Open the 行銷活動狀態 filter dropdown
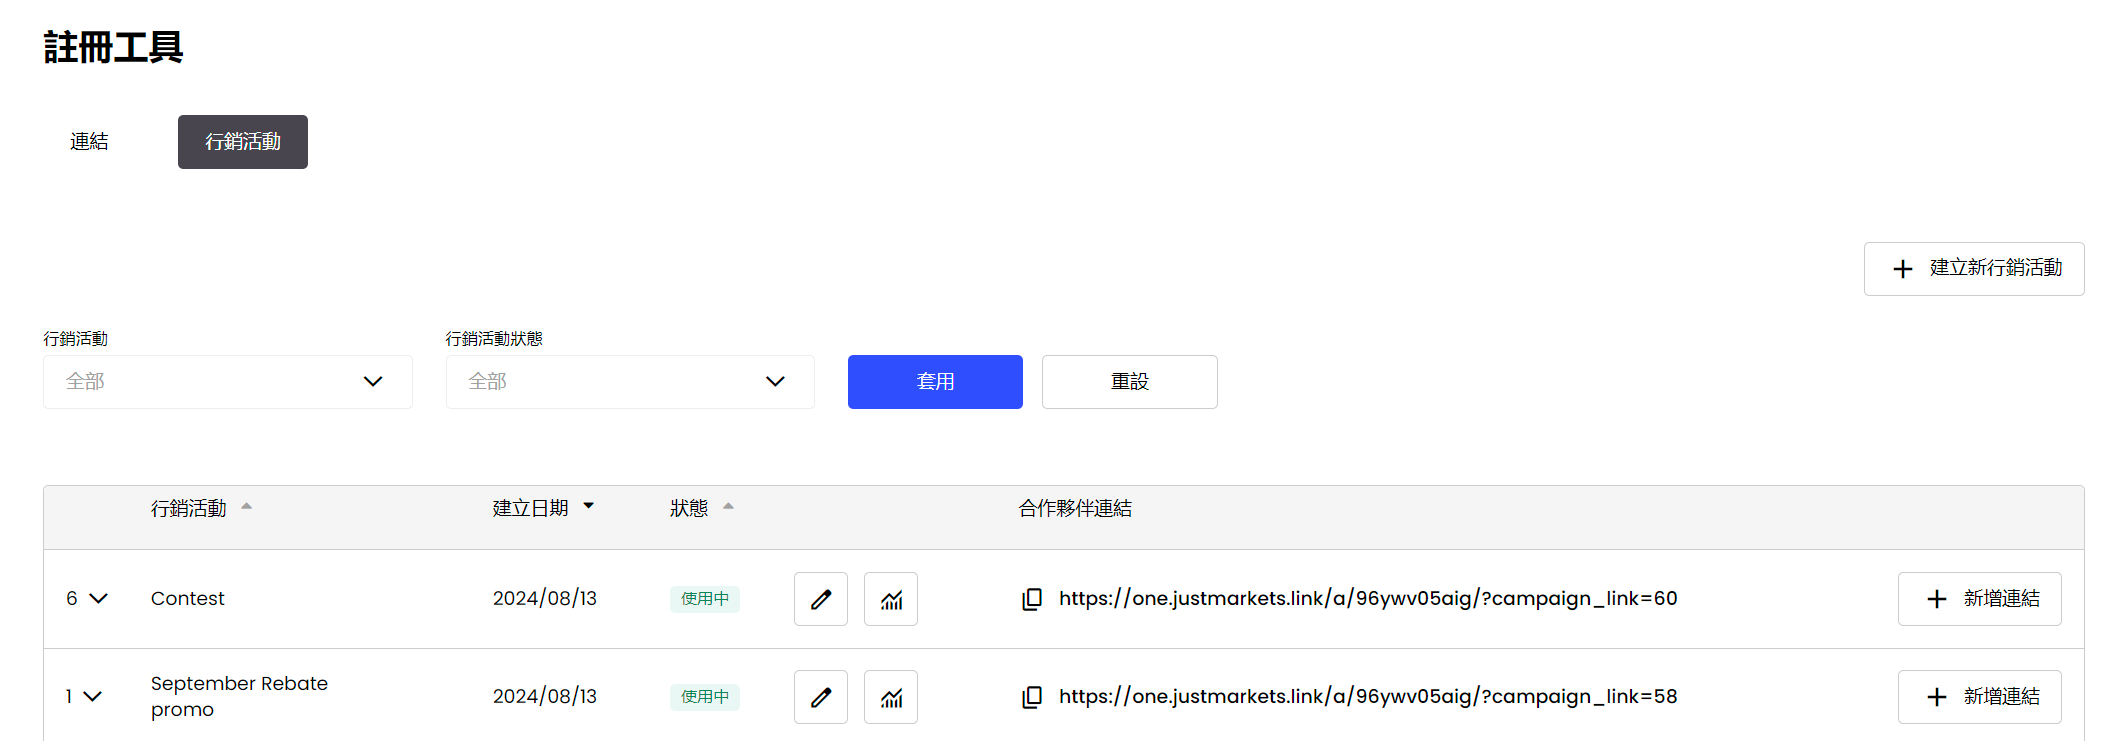This screenshot has width=2103, height=741. pos(630,382)
